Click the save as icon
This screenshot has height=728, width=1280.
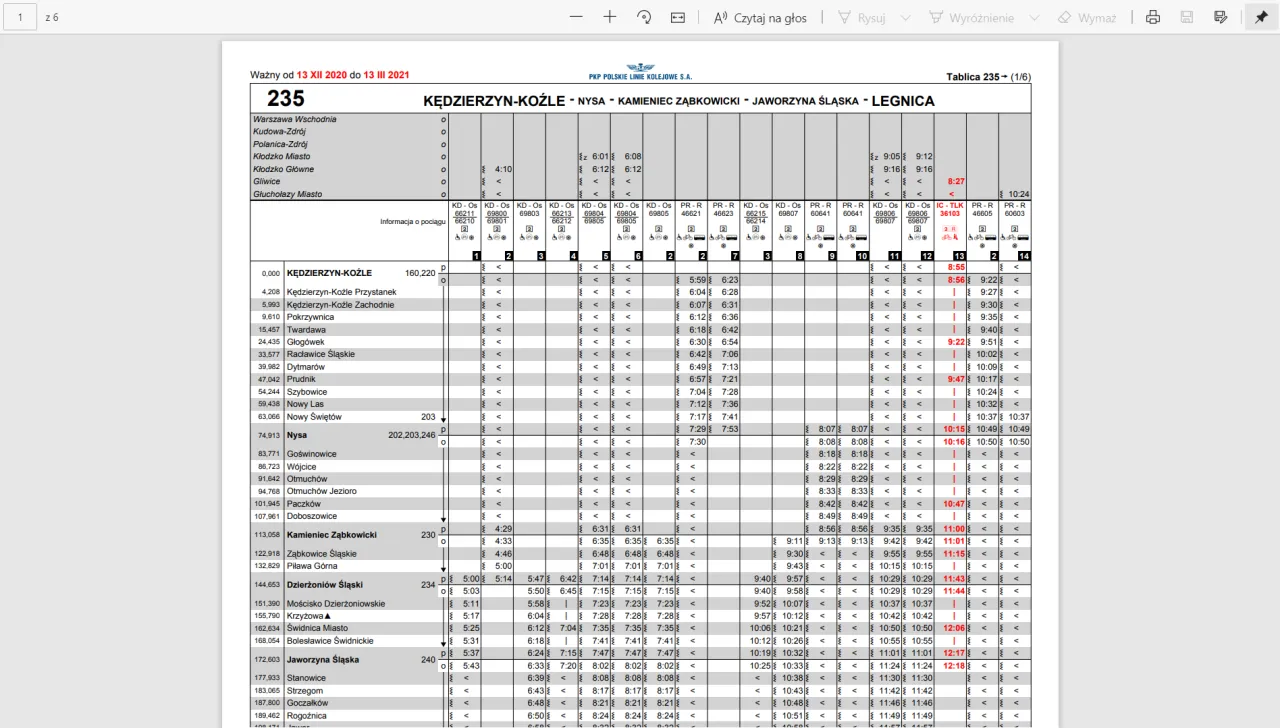[x=1220, y=17]
